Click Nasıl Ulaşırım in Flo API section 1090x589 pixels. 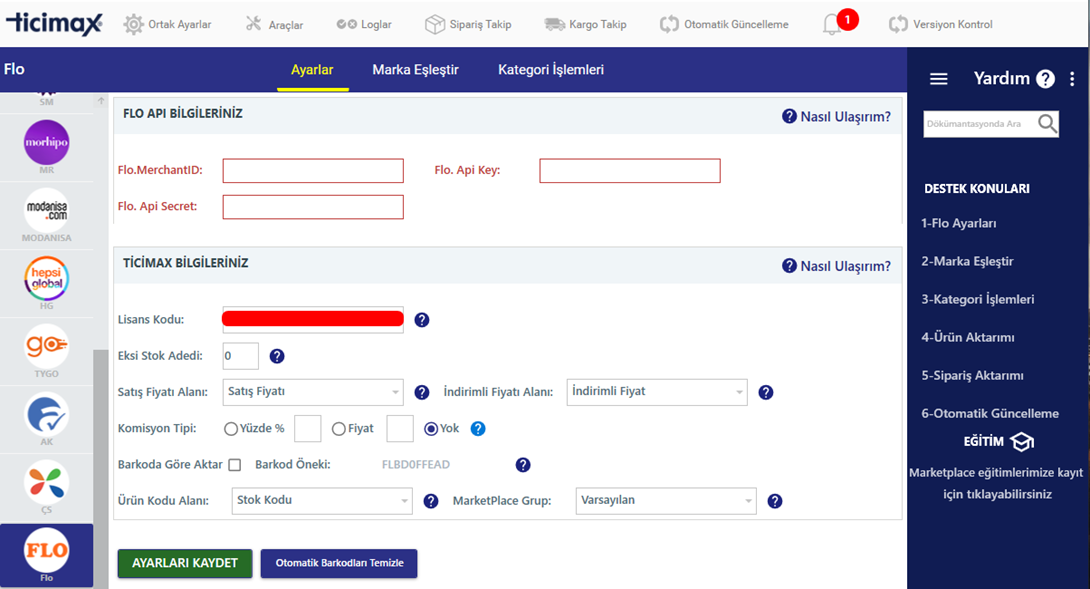(x=836, y=116)
